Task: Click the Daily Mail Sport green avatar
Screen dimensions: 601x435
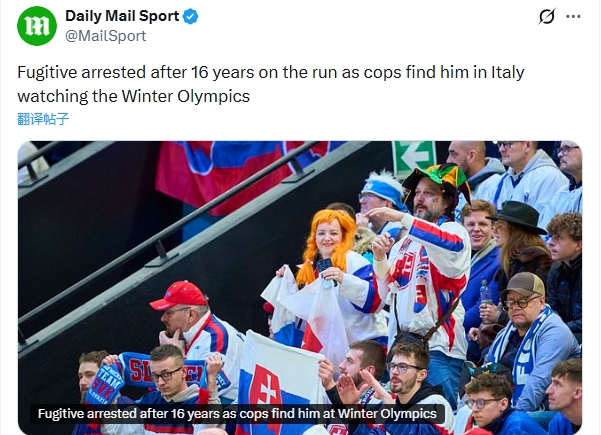Action: pyautogui.click(x=37, y=25)
